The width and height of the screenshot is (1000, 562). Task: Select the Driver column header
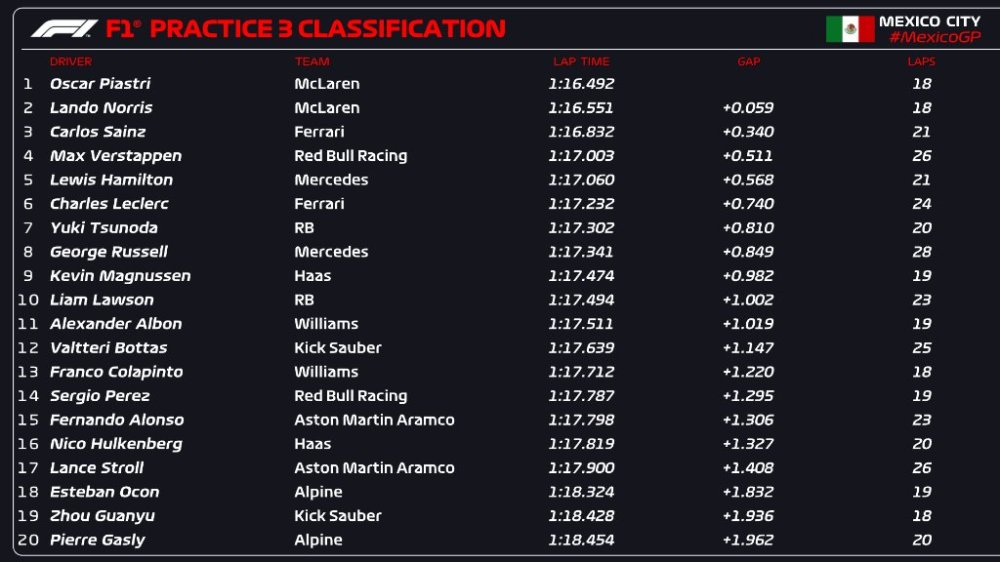(71, 62)
